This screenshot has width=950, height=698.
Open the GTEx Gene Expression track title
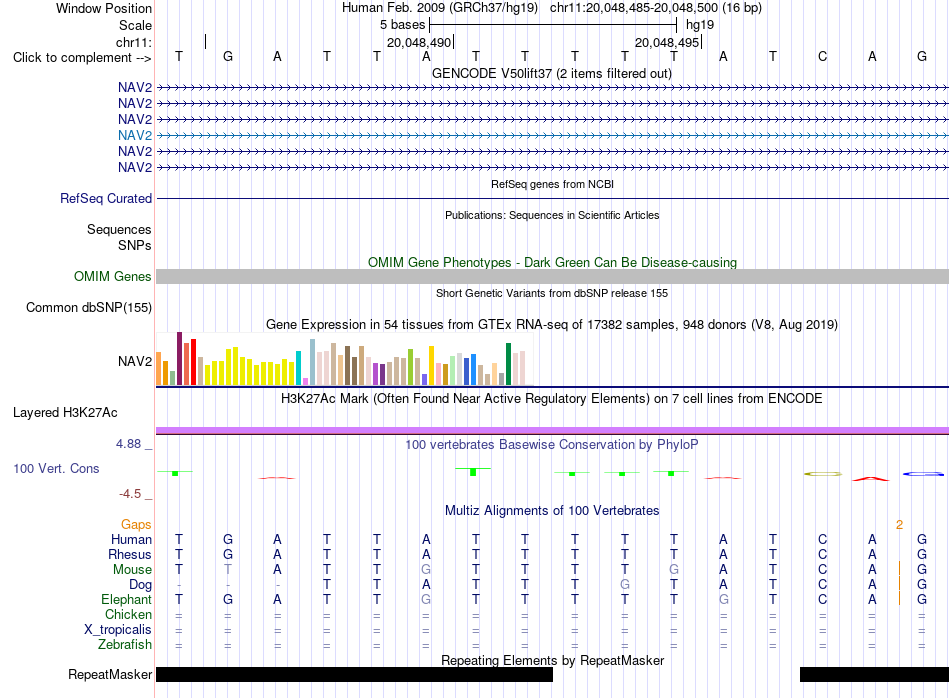(552, 324)
